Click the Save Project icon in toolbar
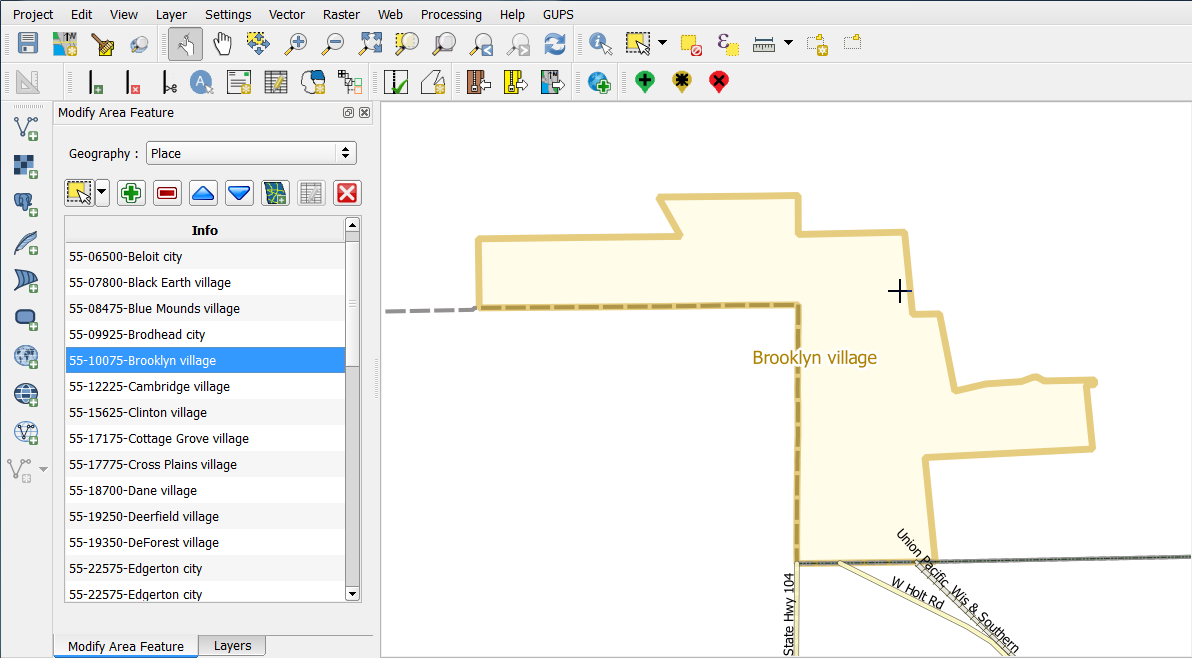This screenshot has width=1192, height=658. 28,44
